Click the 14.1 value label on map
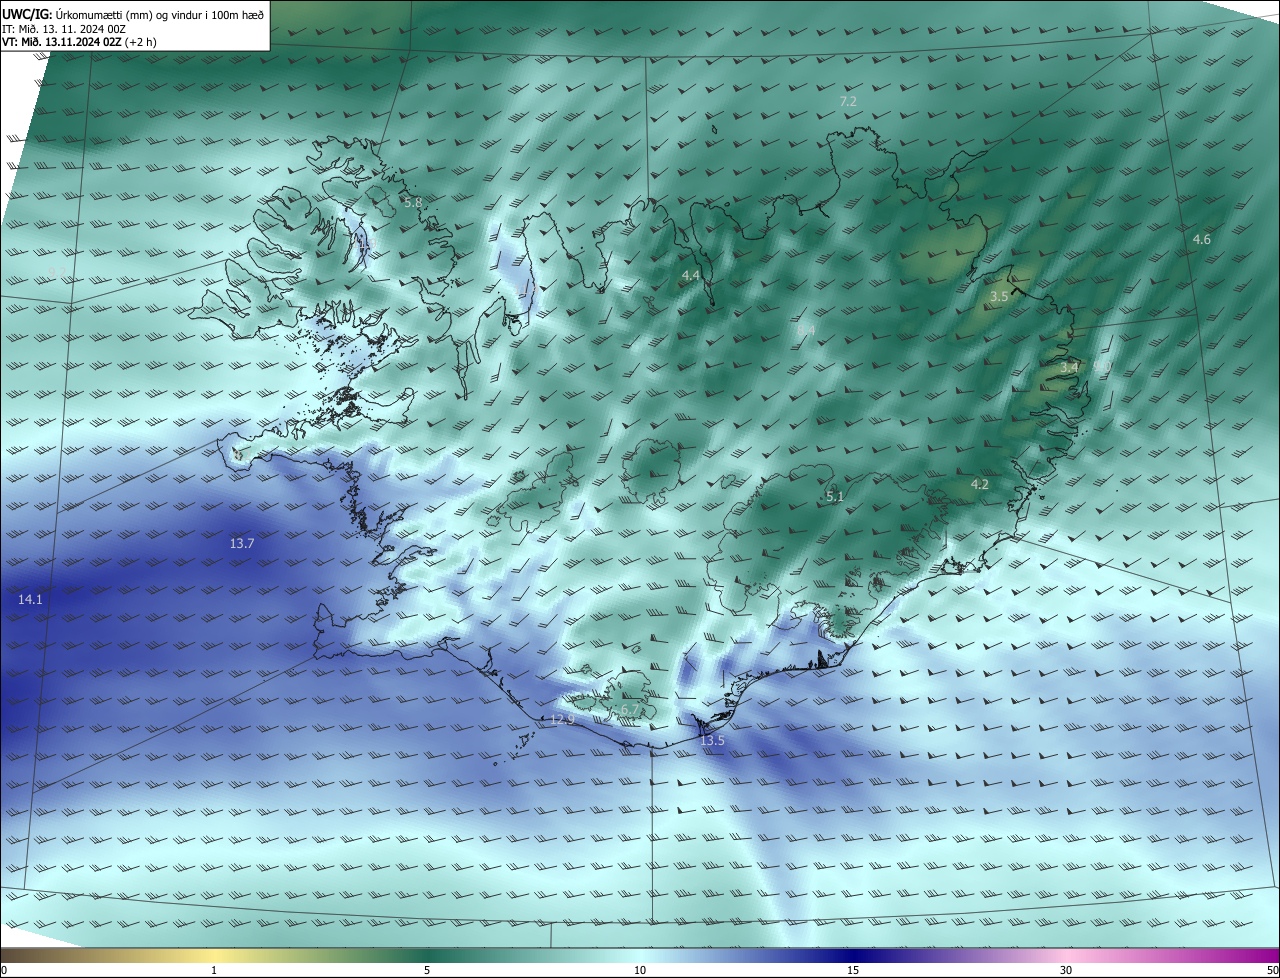1280x978 pixels. point(30,600)
